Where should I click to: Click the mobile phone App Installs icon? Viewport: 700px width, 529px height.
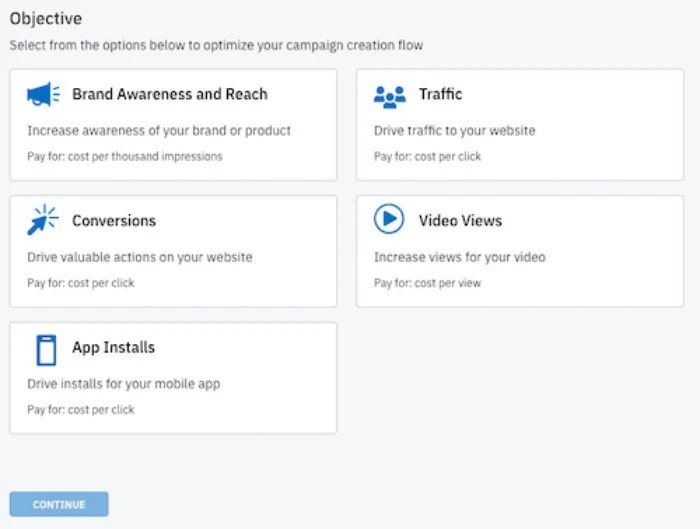pyautogui.click(x=45, y=349)
